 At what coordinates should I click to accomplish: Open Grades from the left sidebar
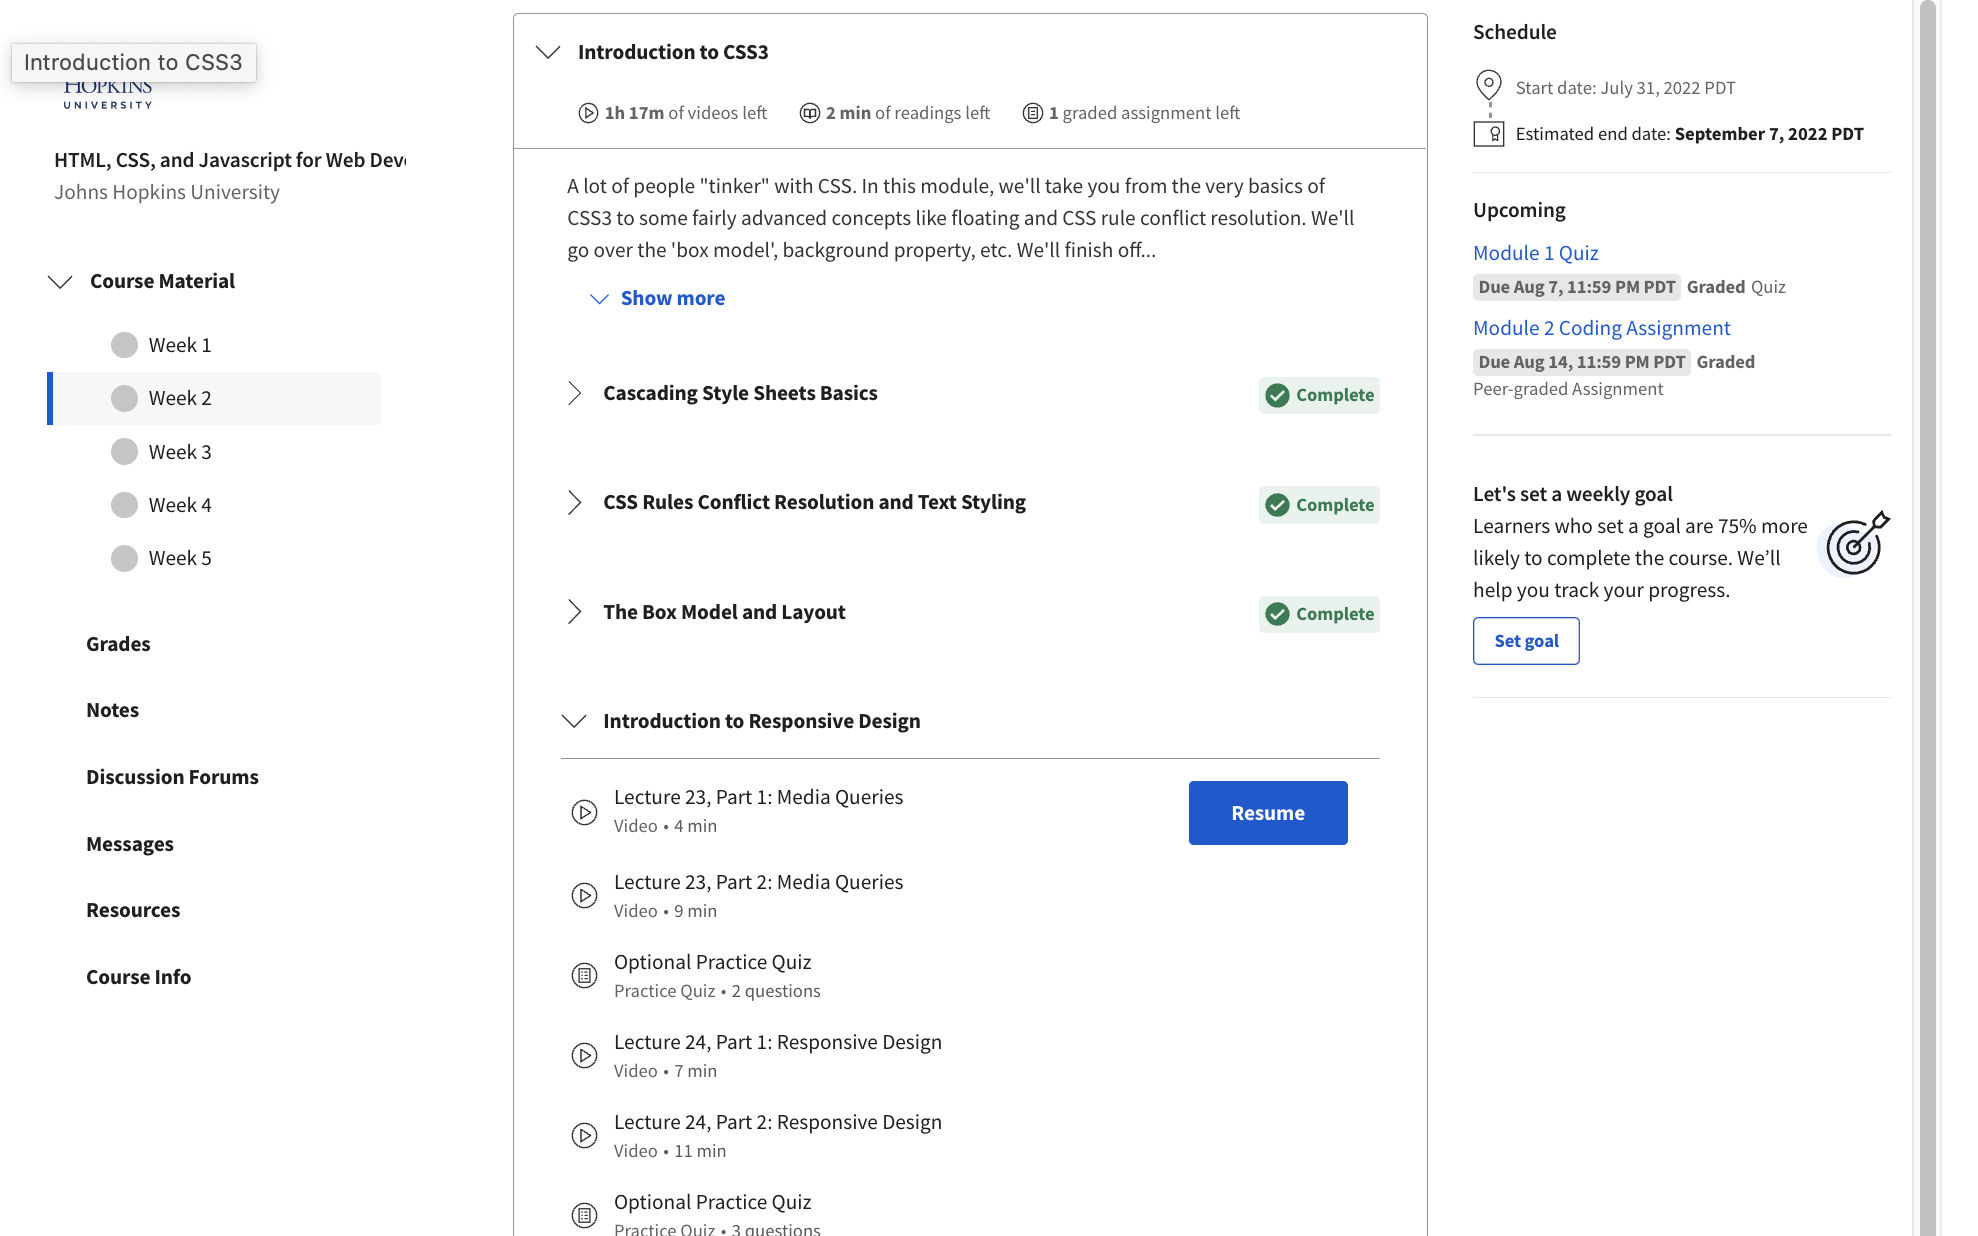pyautogui.click(x=118, y=642)
